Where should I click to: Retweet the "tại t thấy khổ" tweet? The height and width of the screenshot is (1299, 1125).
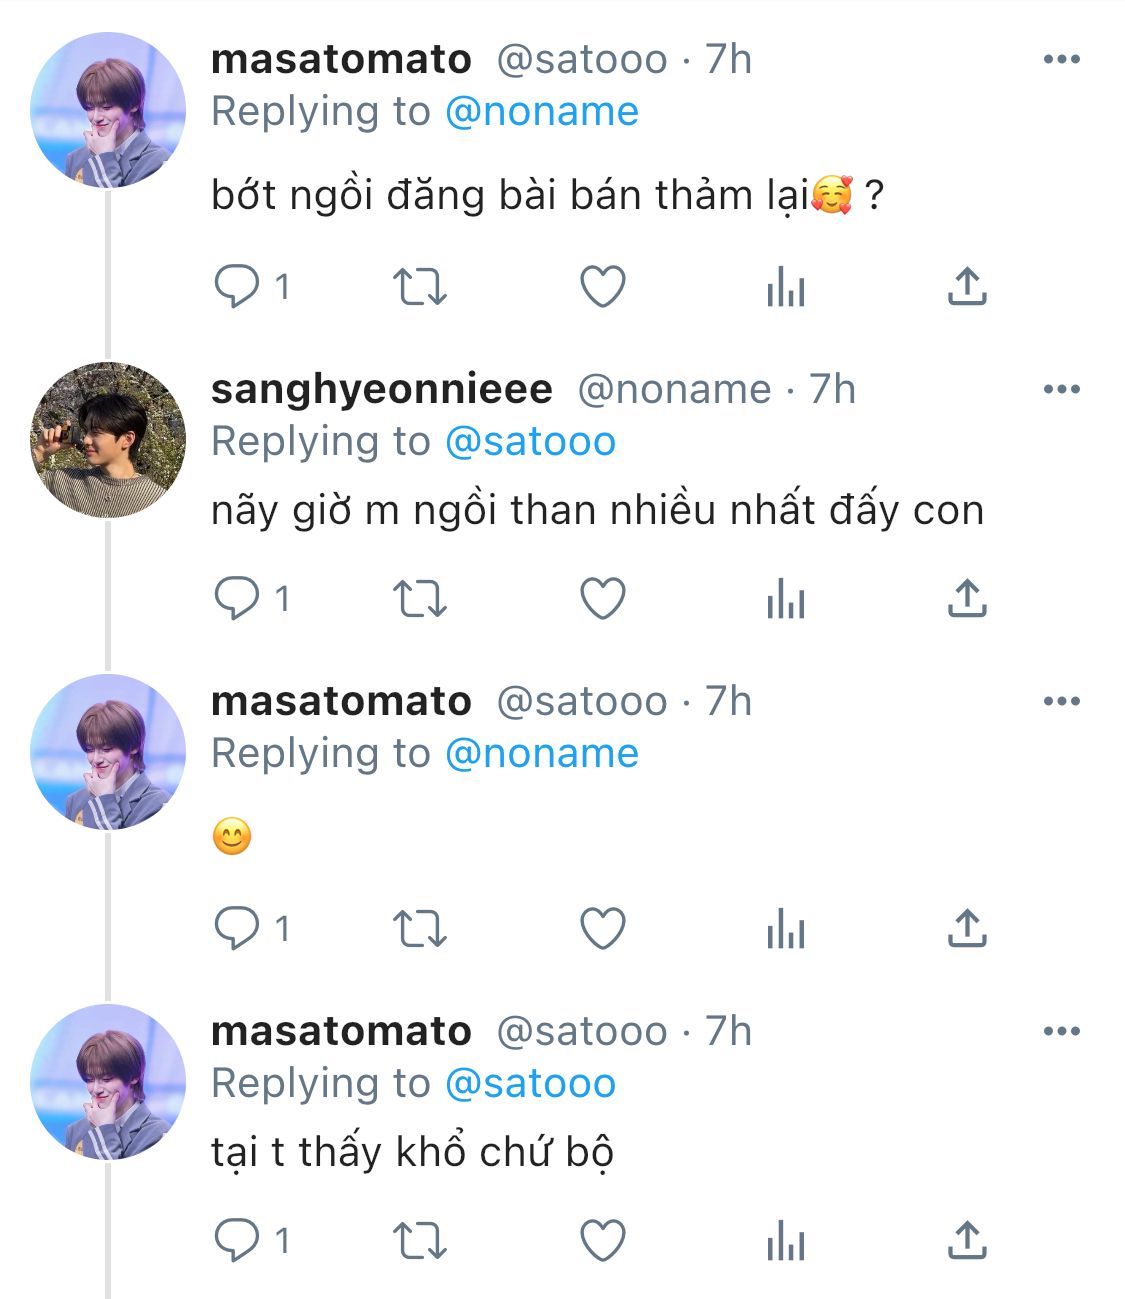[x=419, y=1241]
